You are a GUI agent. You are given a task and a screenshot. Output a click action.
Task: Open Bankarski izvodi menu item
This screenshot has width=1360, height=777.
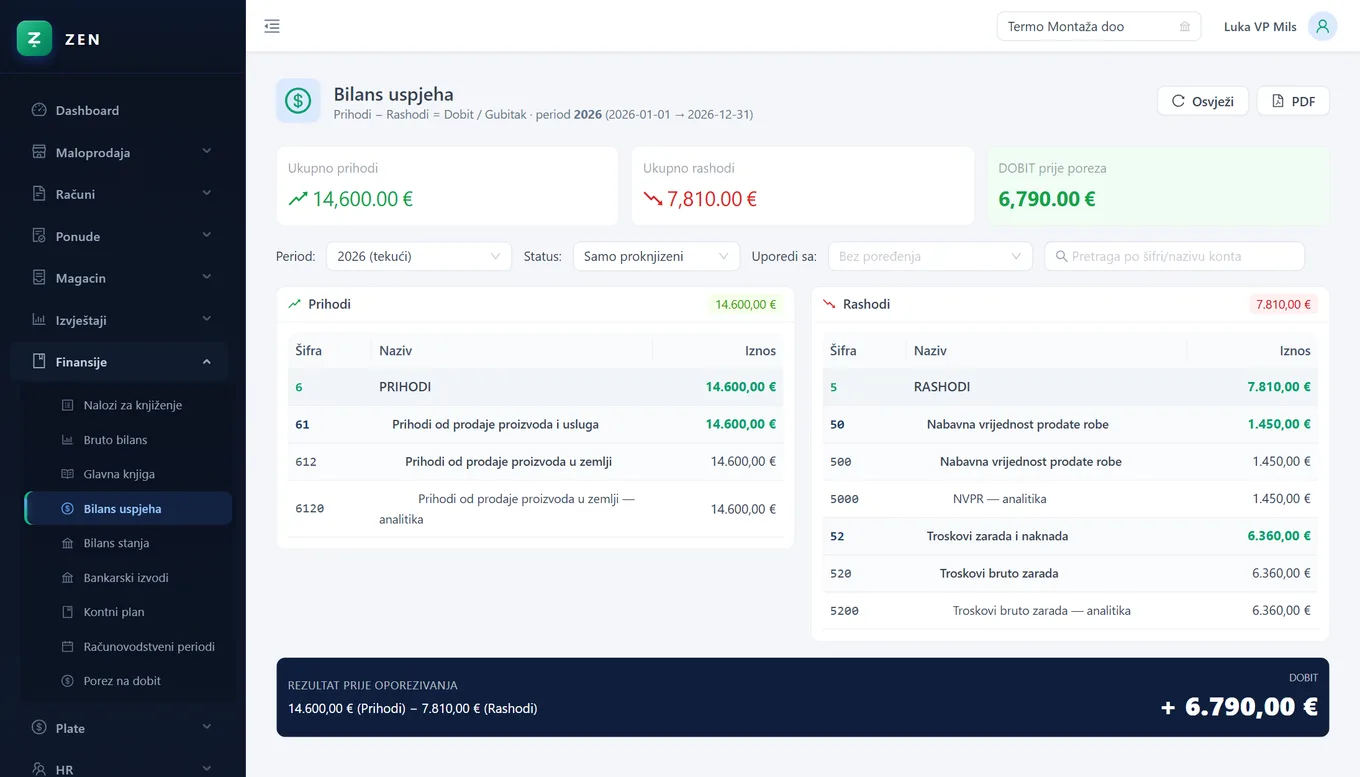click(130, 578)
